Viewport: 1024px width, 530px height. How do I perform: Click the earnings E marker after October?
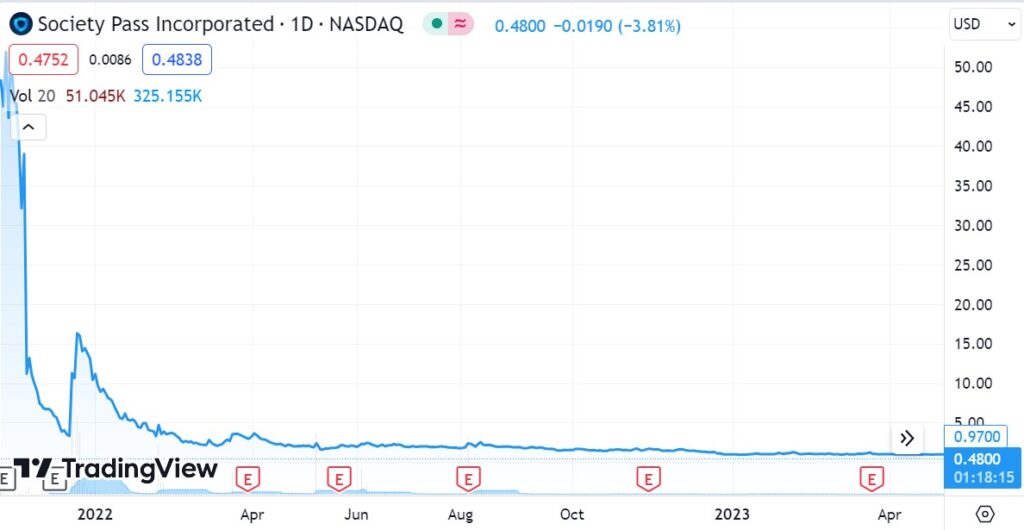coord(648,479)
